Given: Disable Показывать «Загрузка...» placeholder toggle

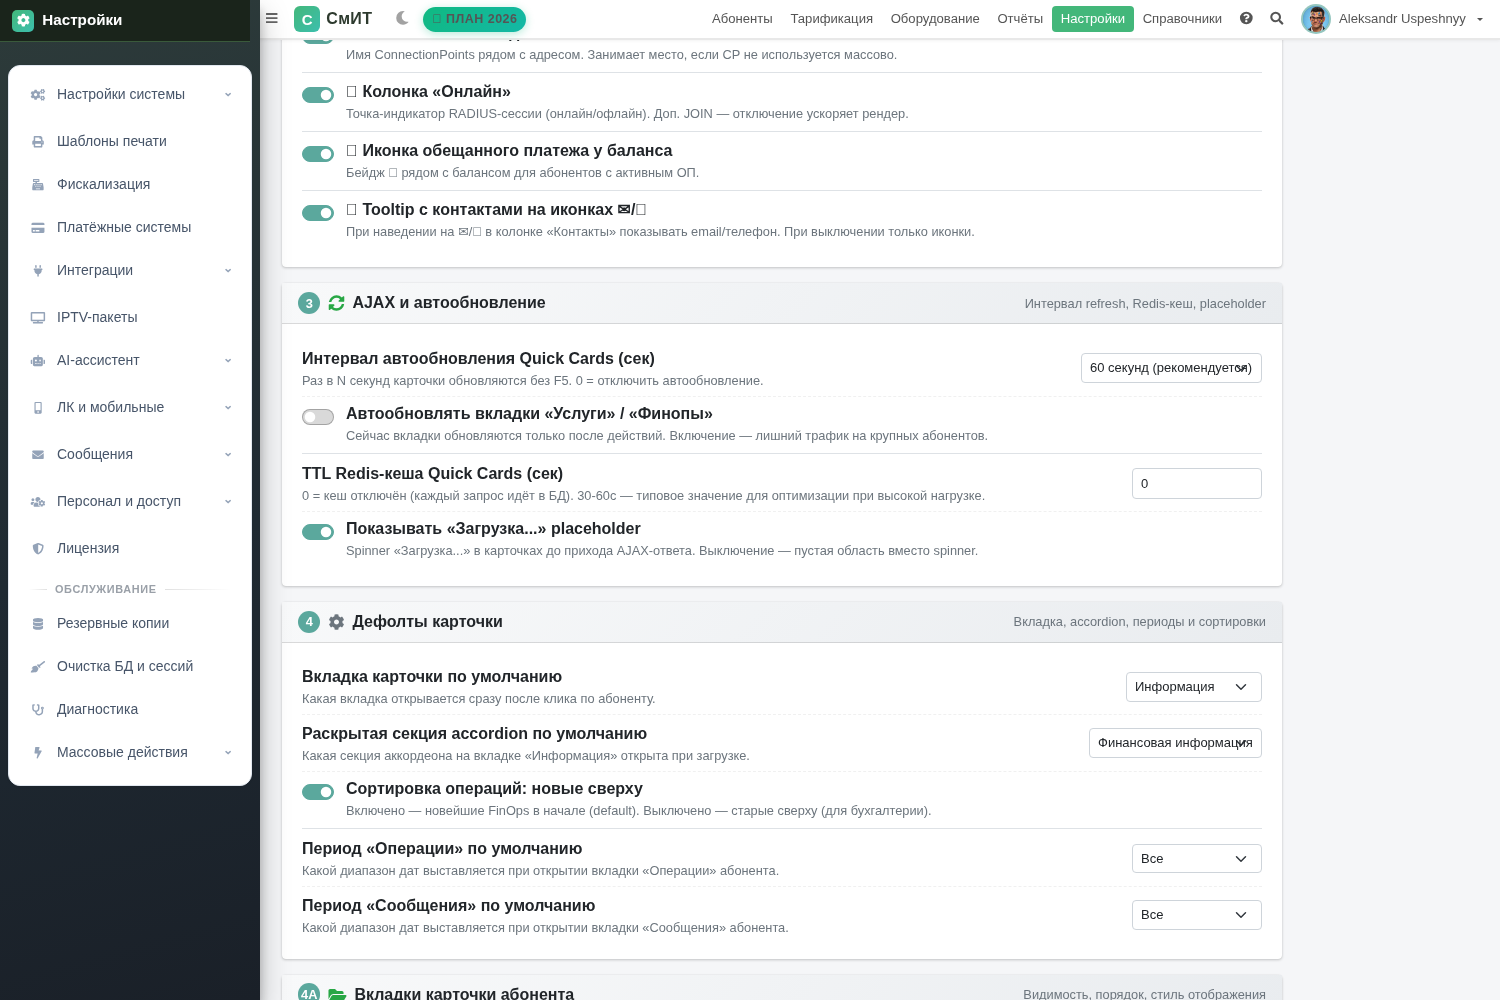Looking at the screenshot, I should [x=318, y=532].
